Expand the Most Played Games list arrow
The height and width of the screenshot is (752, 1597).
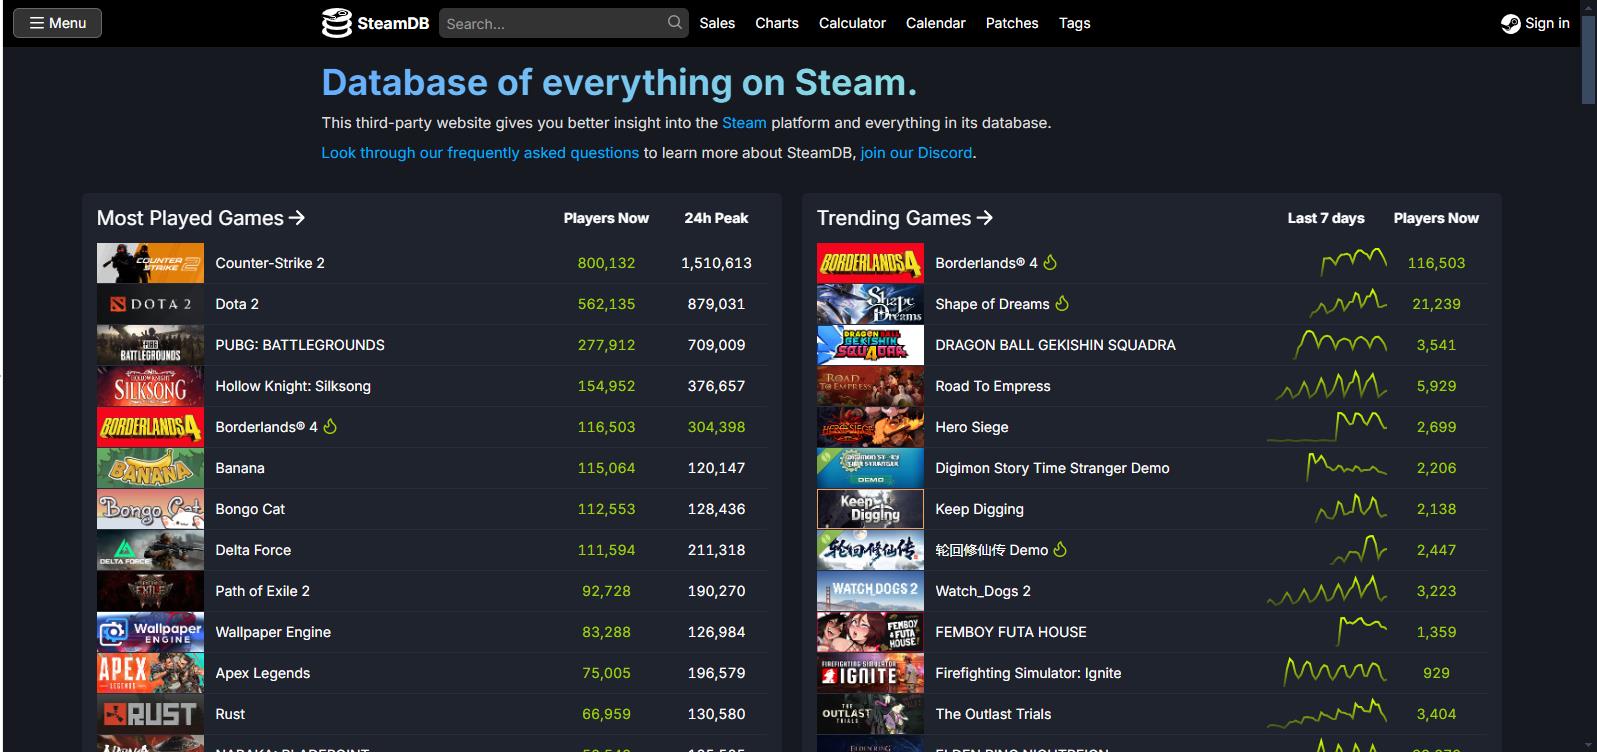(297, 218)
